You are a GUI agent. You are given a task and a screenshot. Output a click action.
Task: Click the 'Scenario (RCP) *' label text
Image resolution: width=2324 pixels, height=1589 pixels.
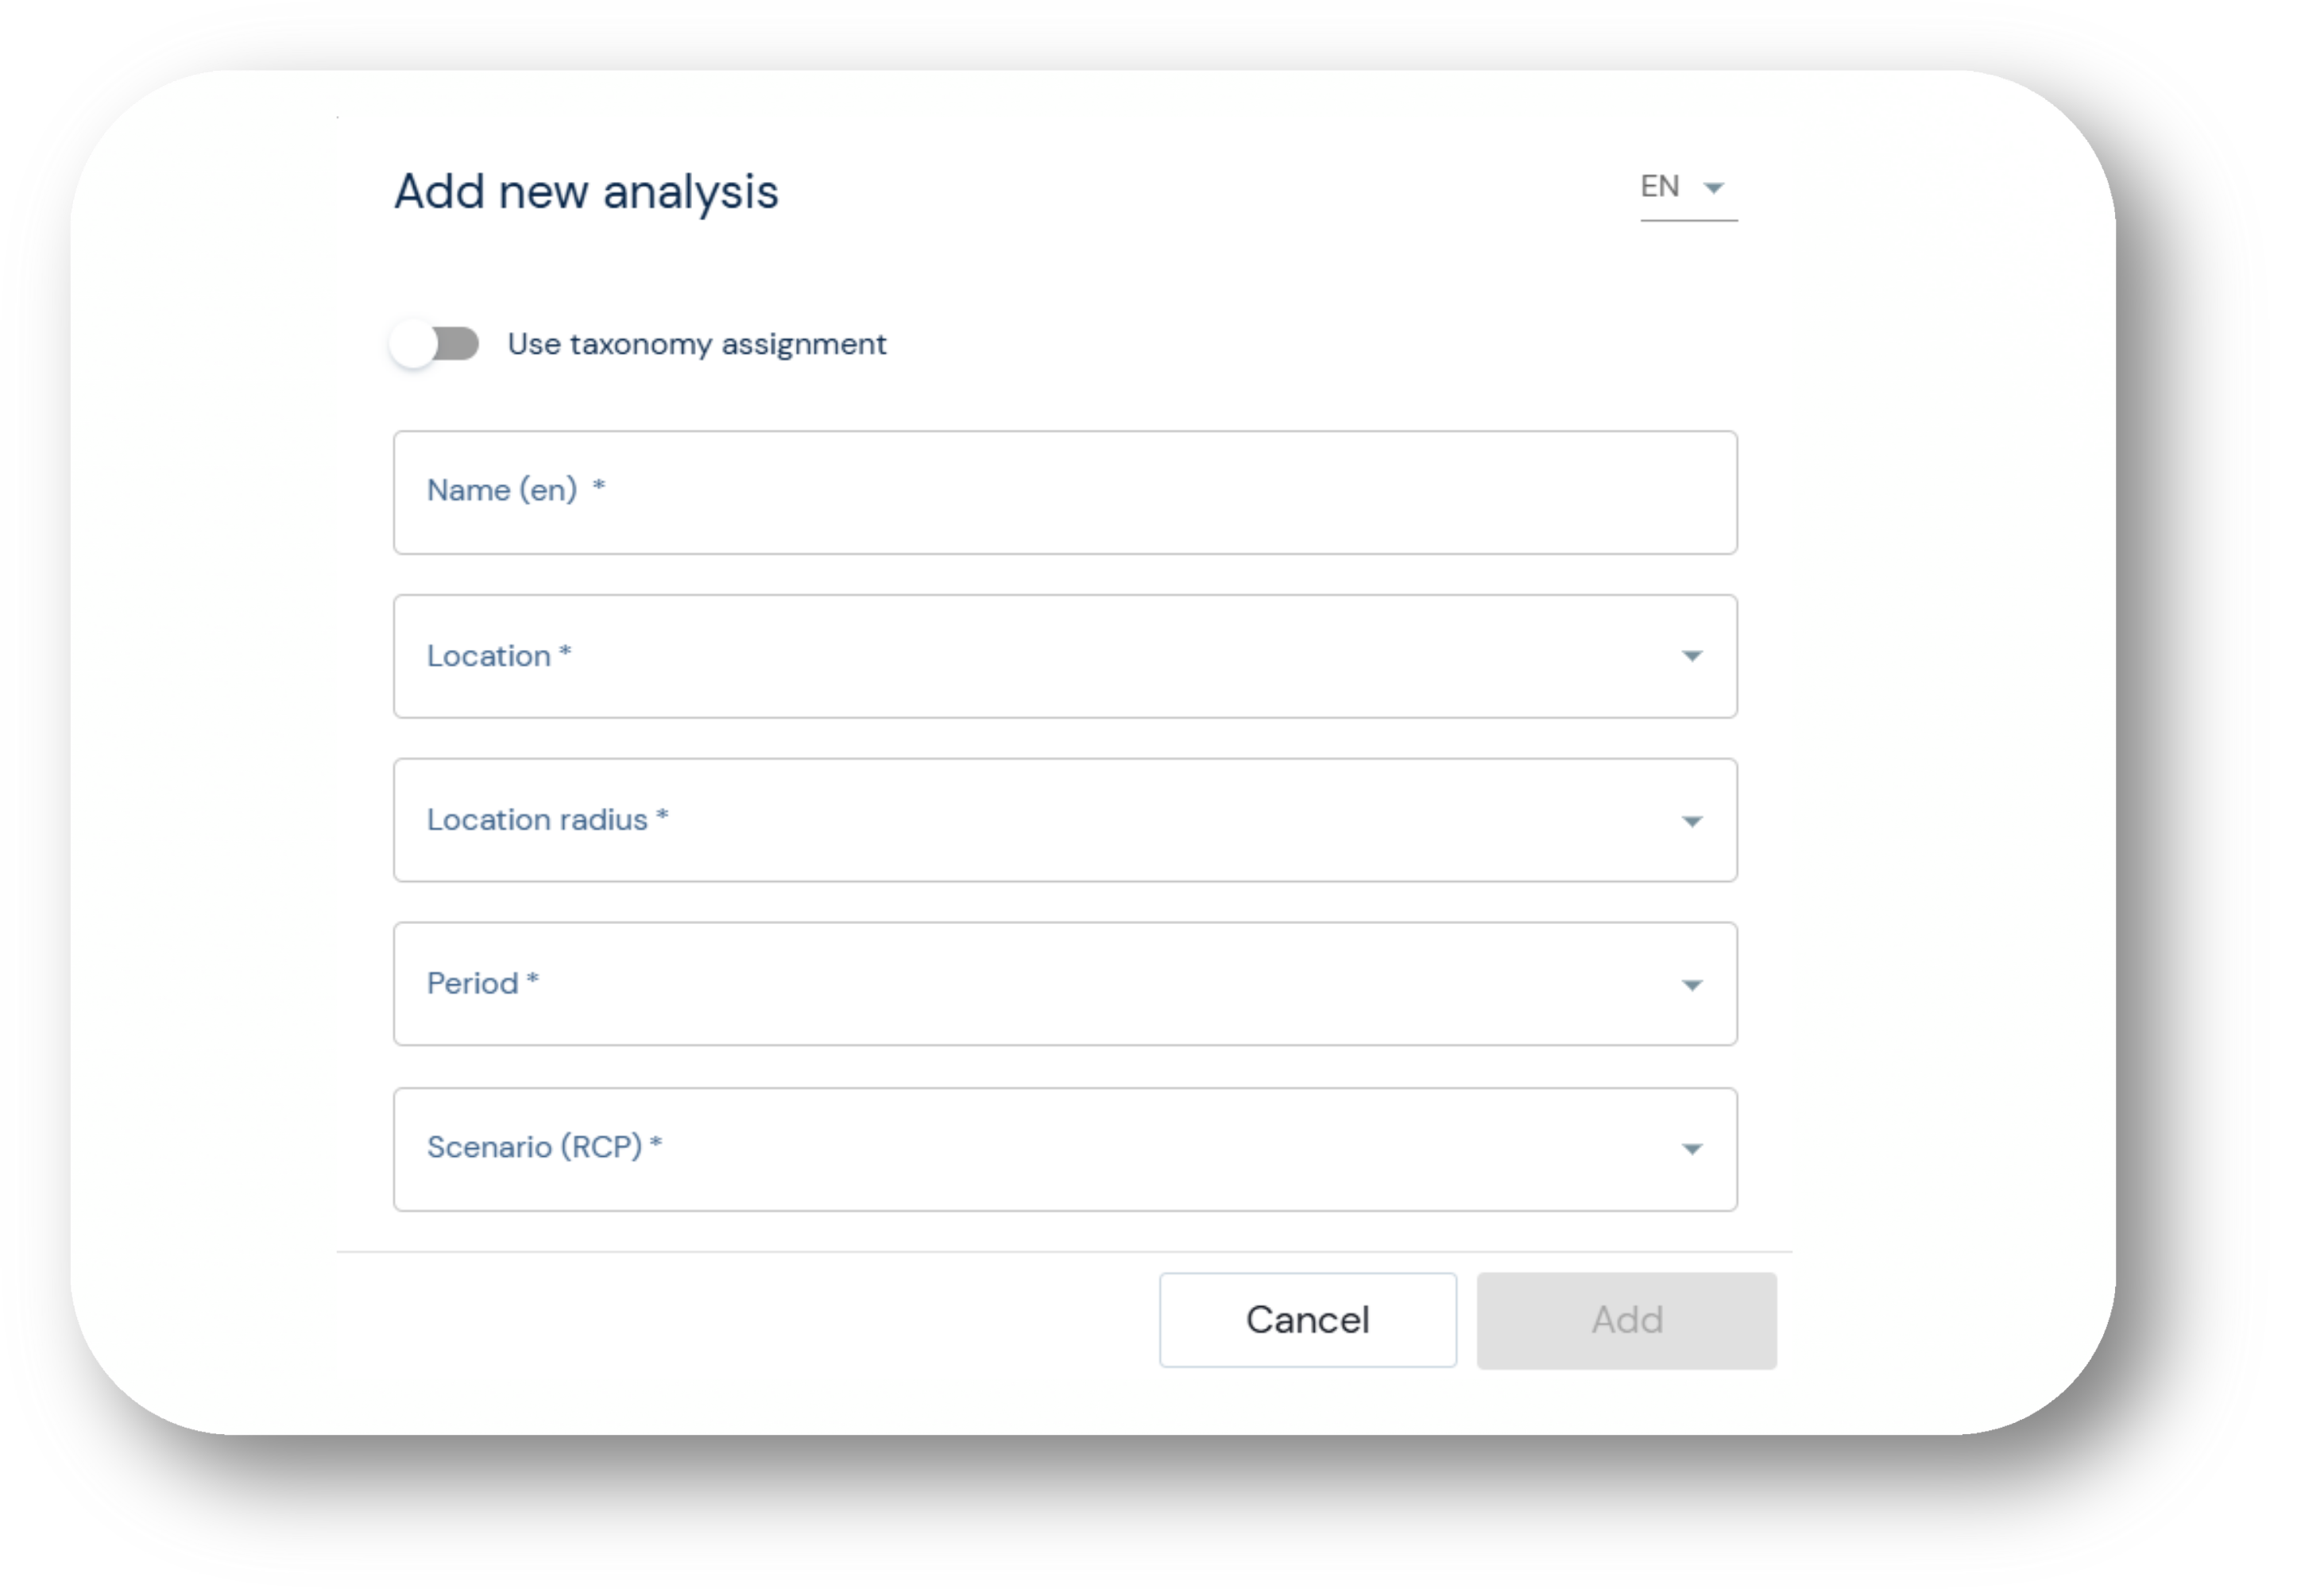[x=544, y=1147]
